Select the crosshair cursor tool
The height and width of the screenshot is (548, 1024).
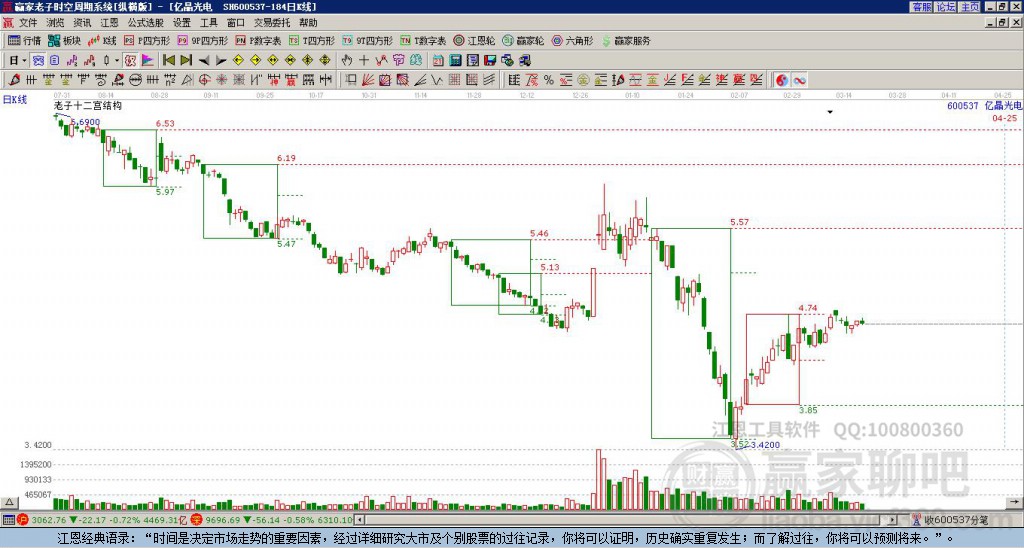(364, 61)
